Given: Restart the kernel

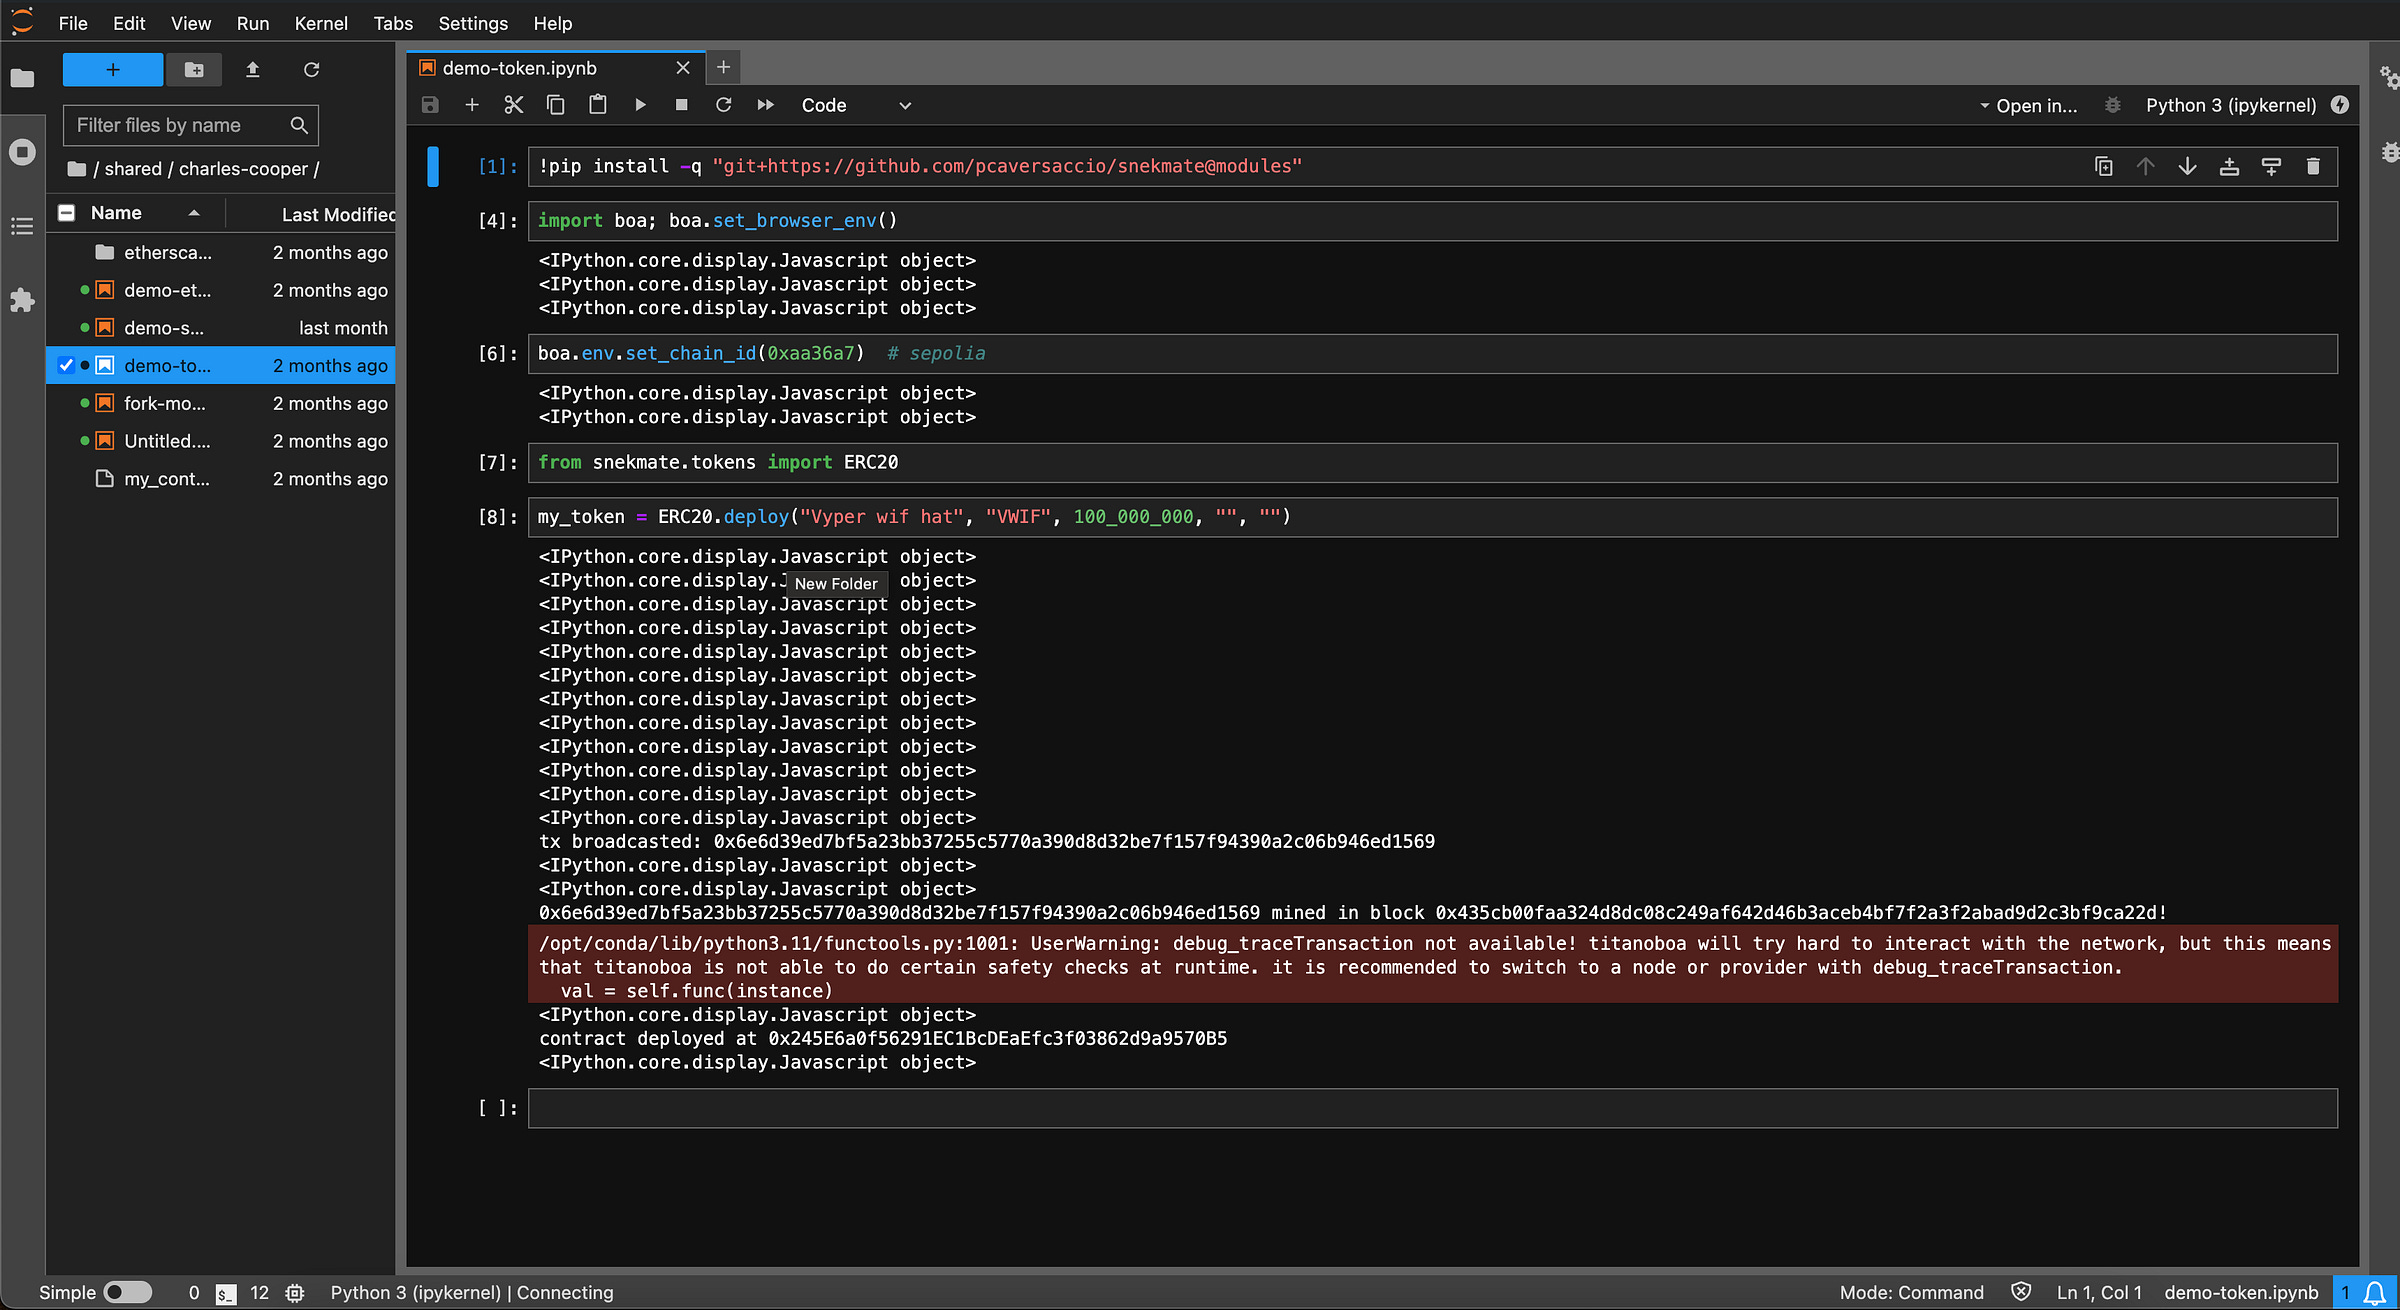Looking at the screenshot, I should tap(724, 105).
